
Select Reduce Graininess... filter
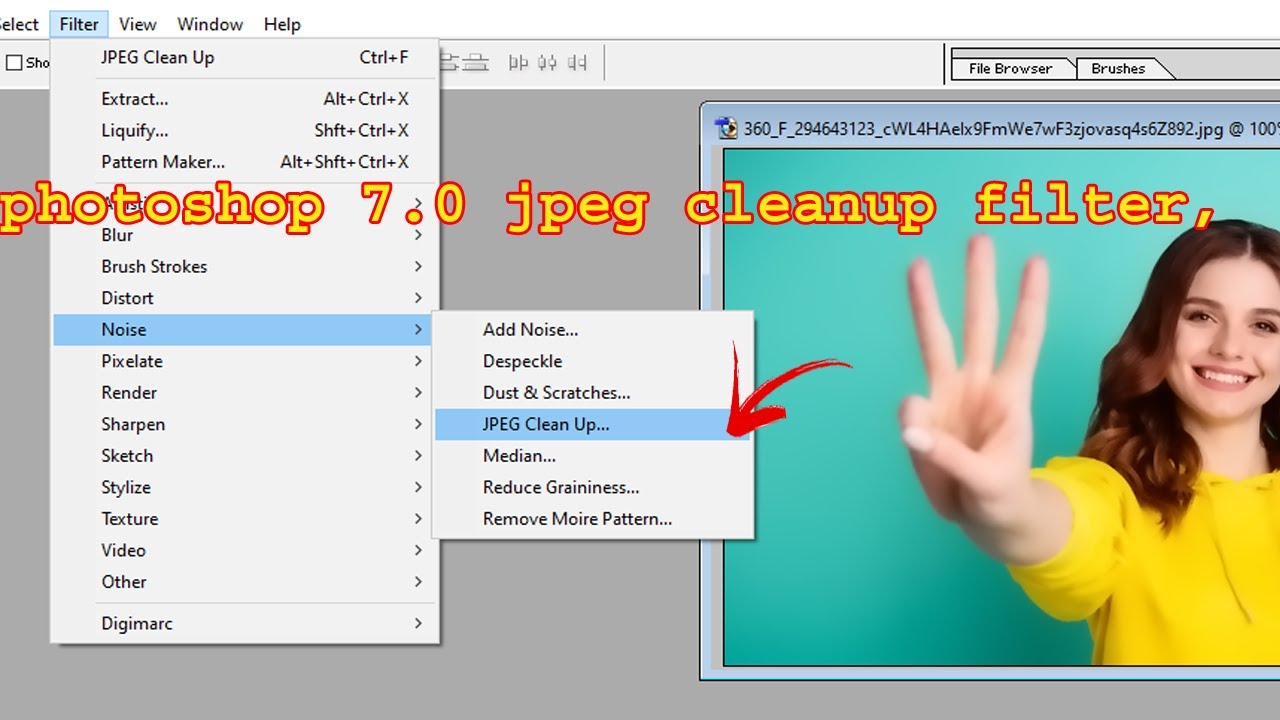(x=592, y=487)
